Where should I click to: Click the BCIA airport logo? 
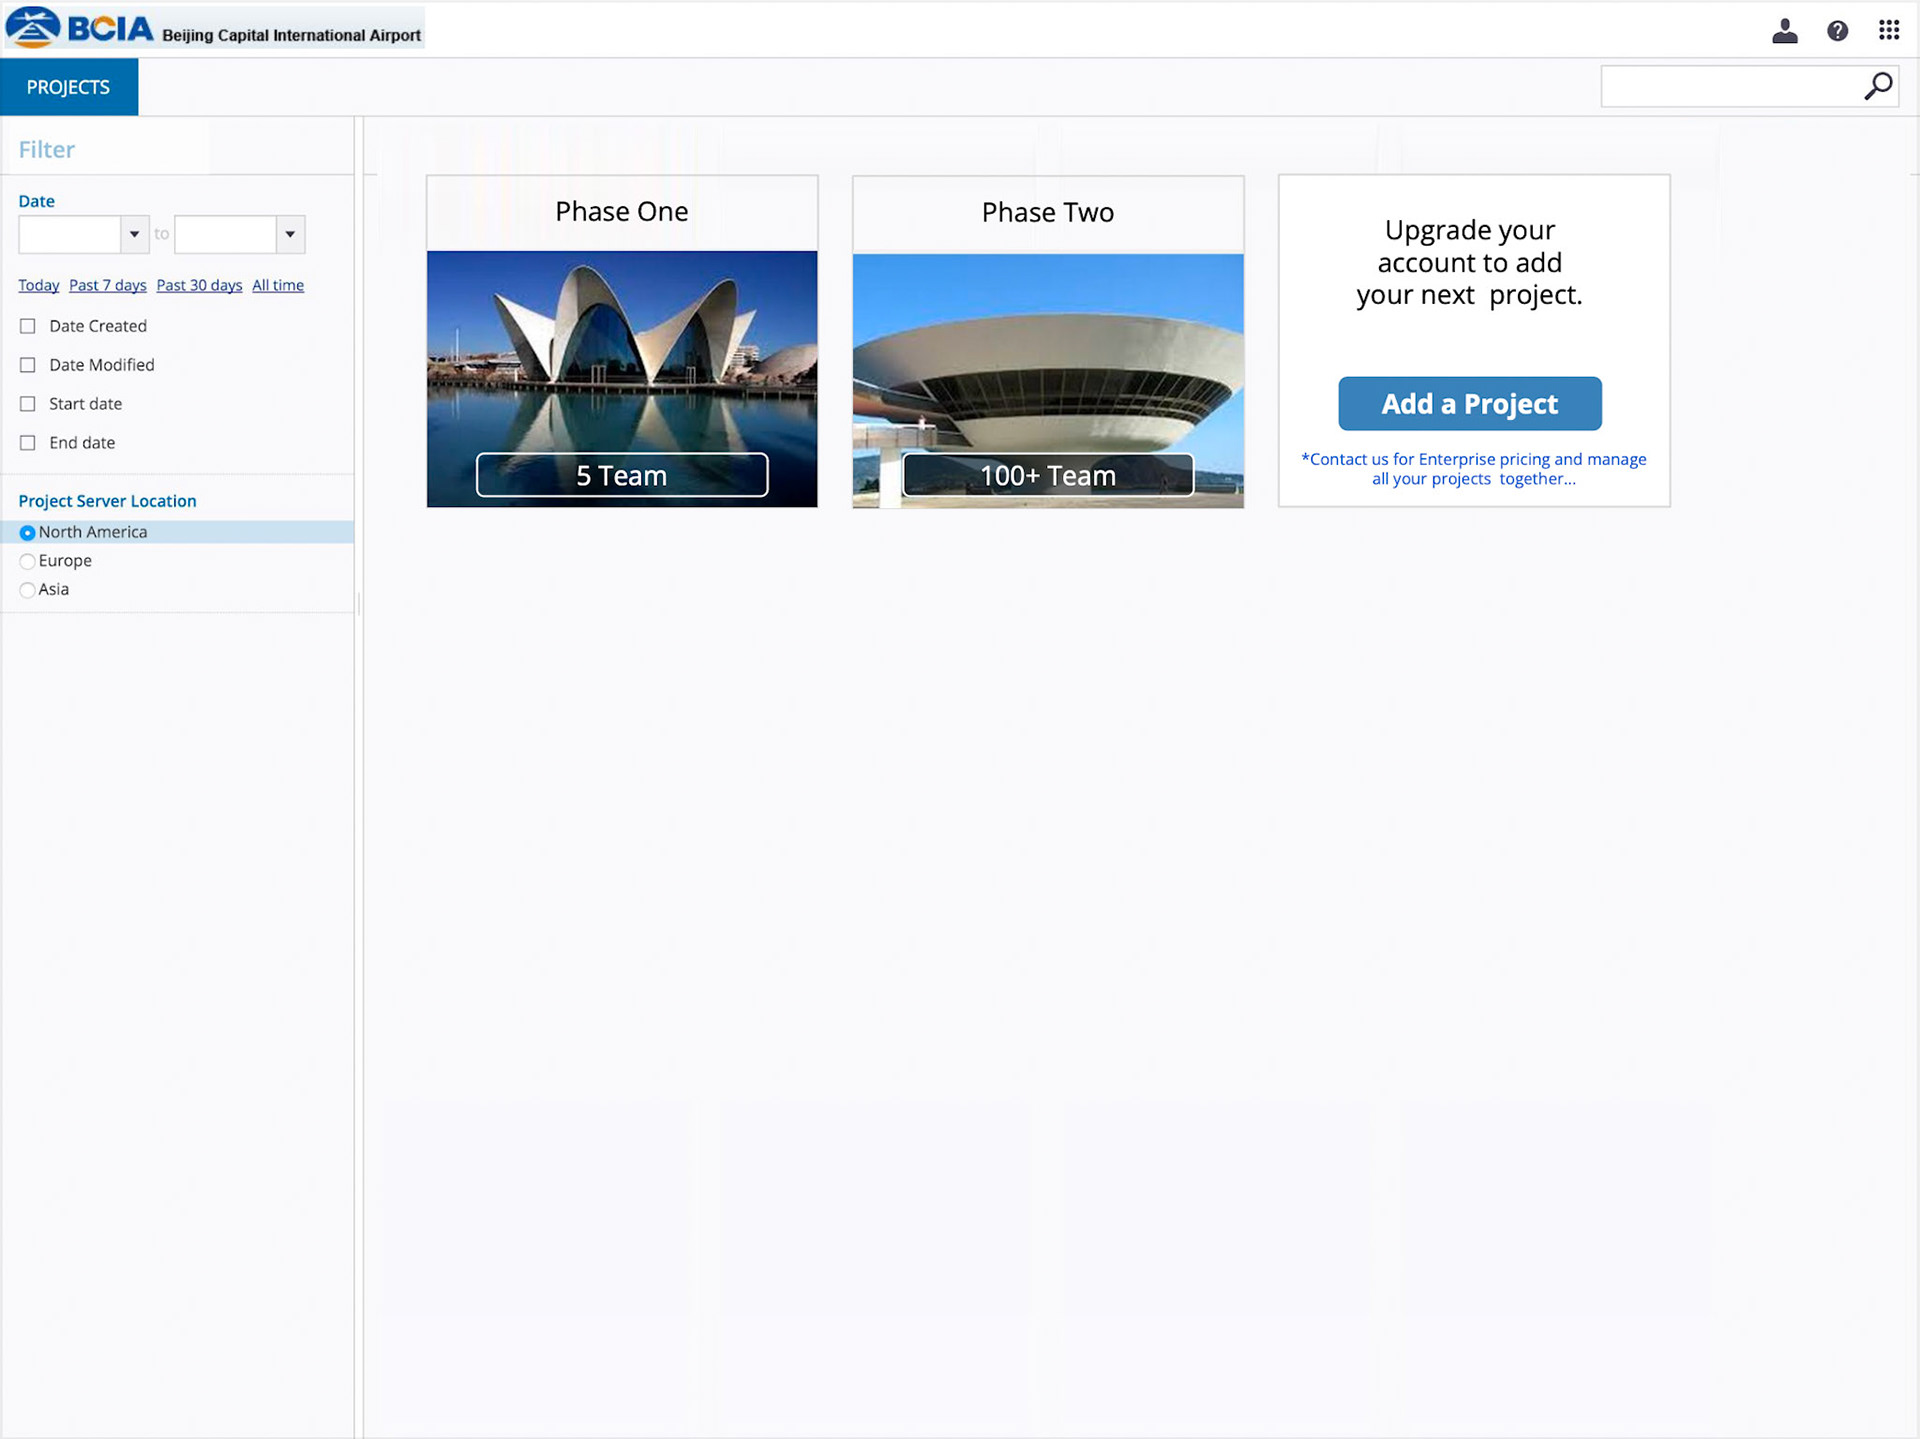(80, 28)
